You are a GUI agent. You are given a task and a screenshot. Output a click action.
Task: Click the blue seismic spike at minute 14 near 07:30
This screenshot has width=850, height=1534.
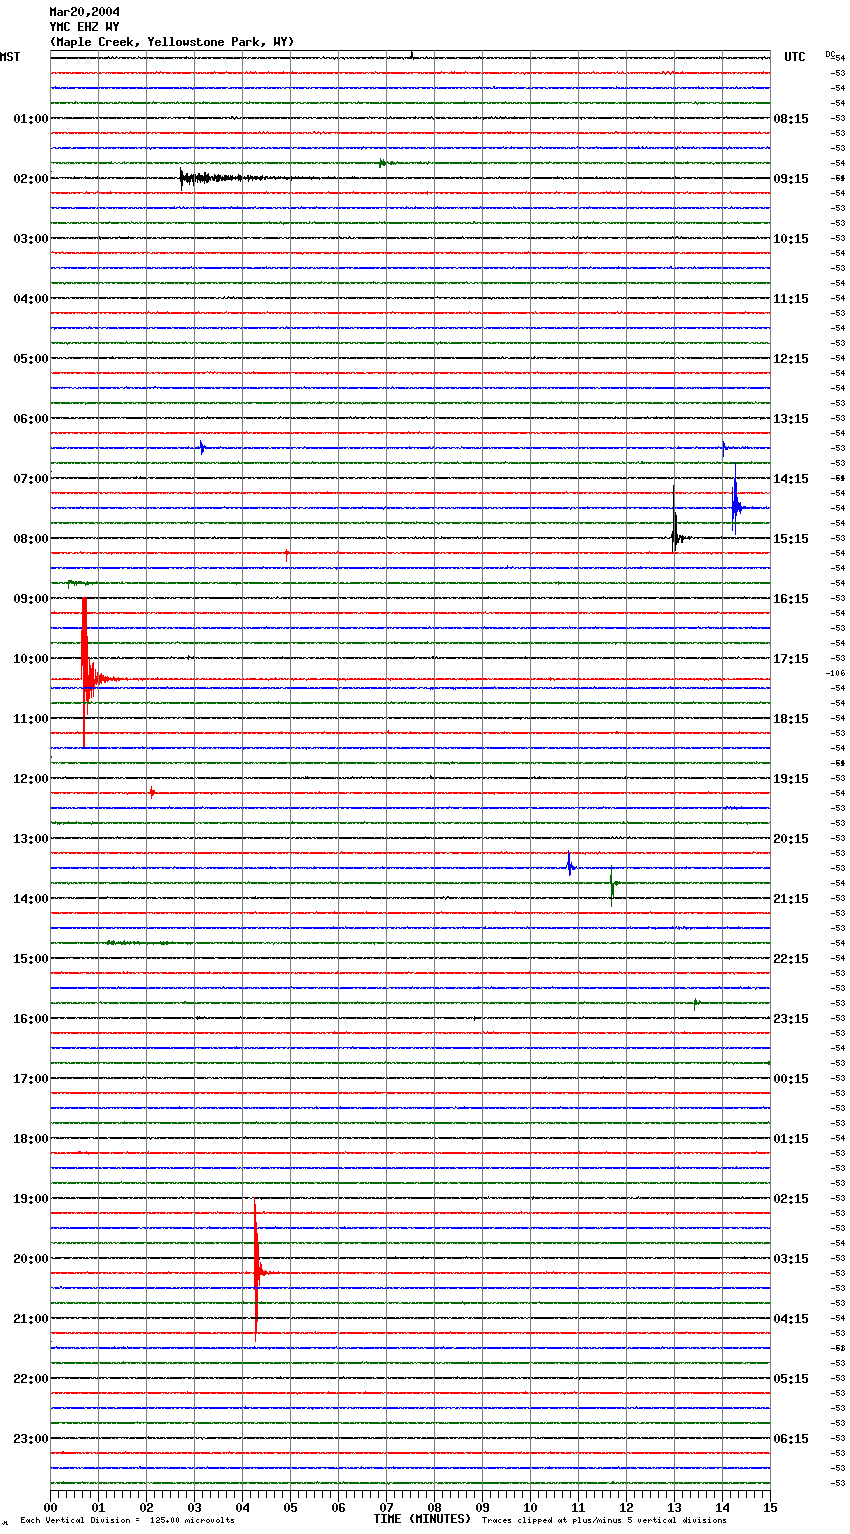click(x=735, y=500)
